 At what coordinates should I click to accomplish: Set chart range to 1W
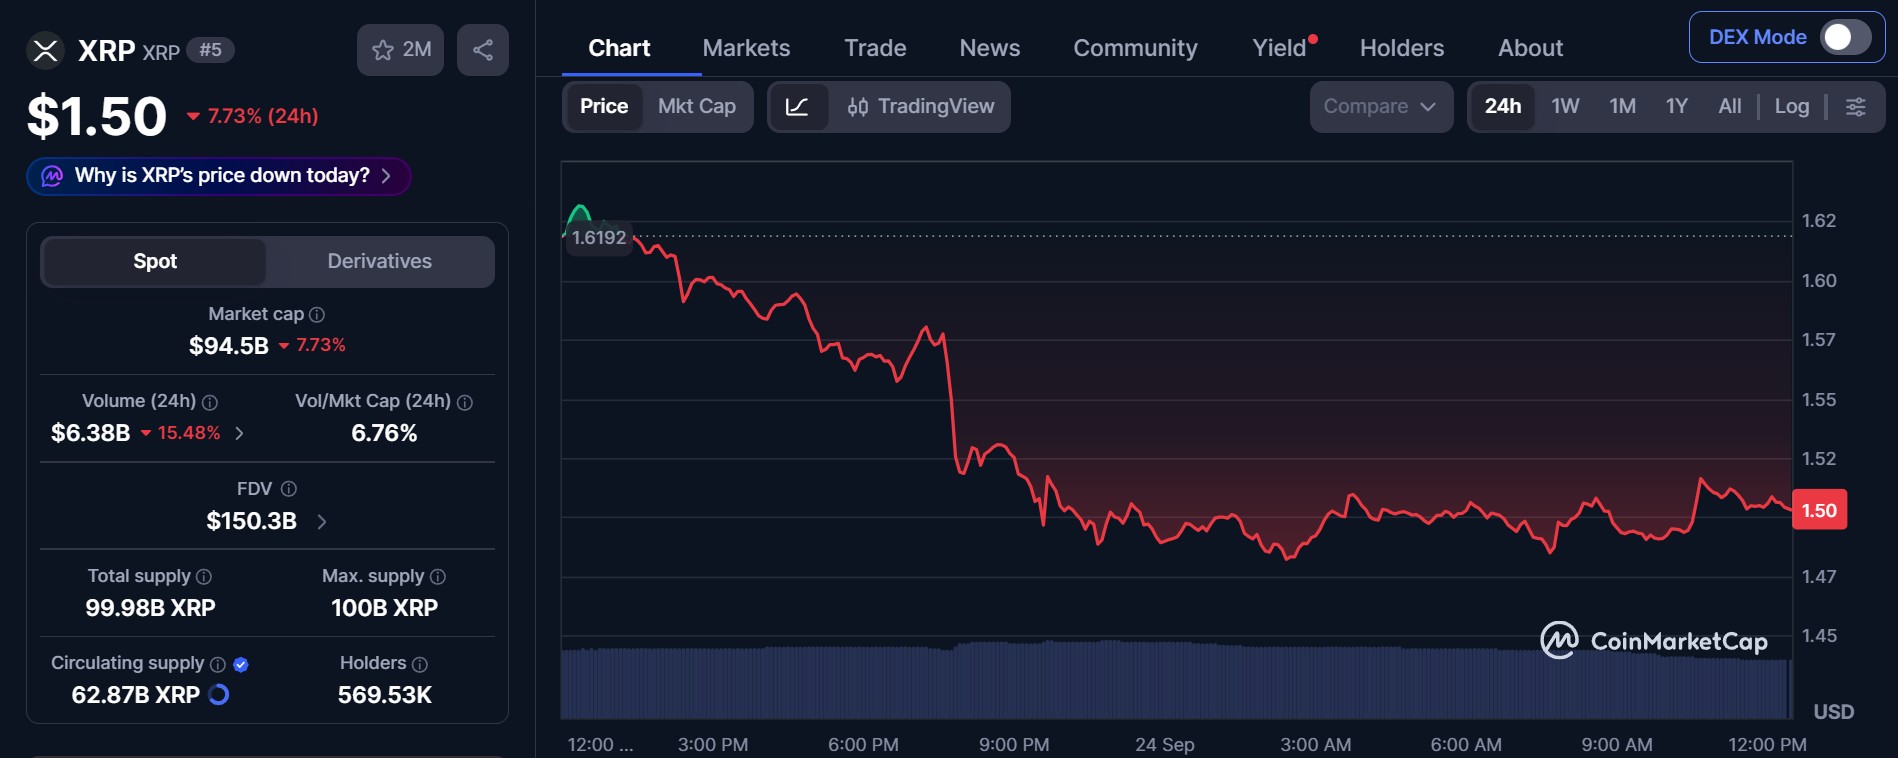[x=1565, y=107]
